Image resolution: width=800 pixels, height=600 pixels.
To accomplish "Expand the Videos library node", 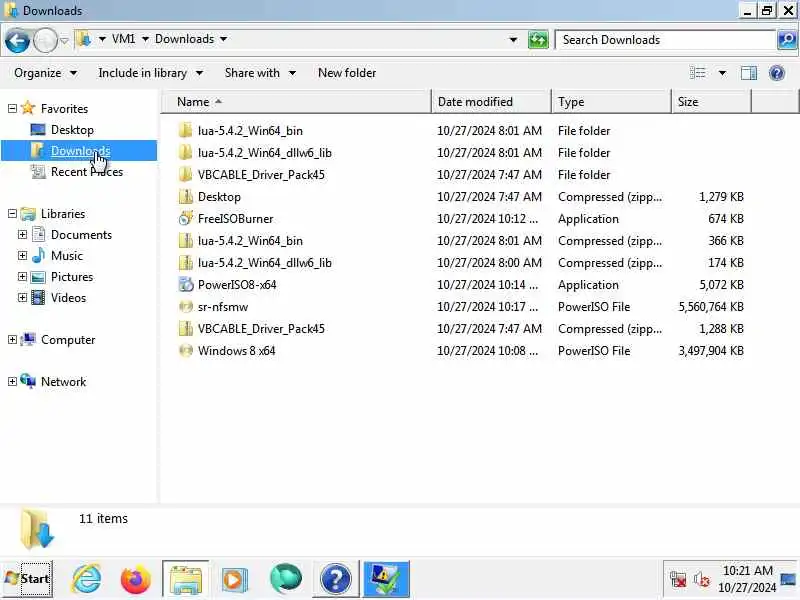I will coord(22,297).
